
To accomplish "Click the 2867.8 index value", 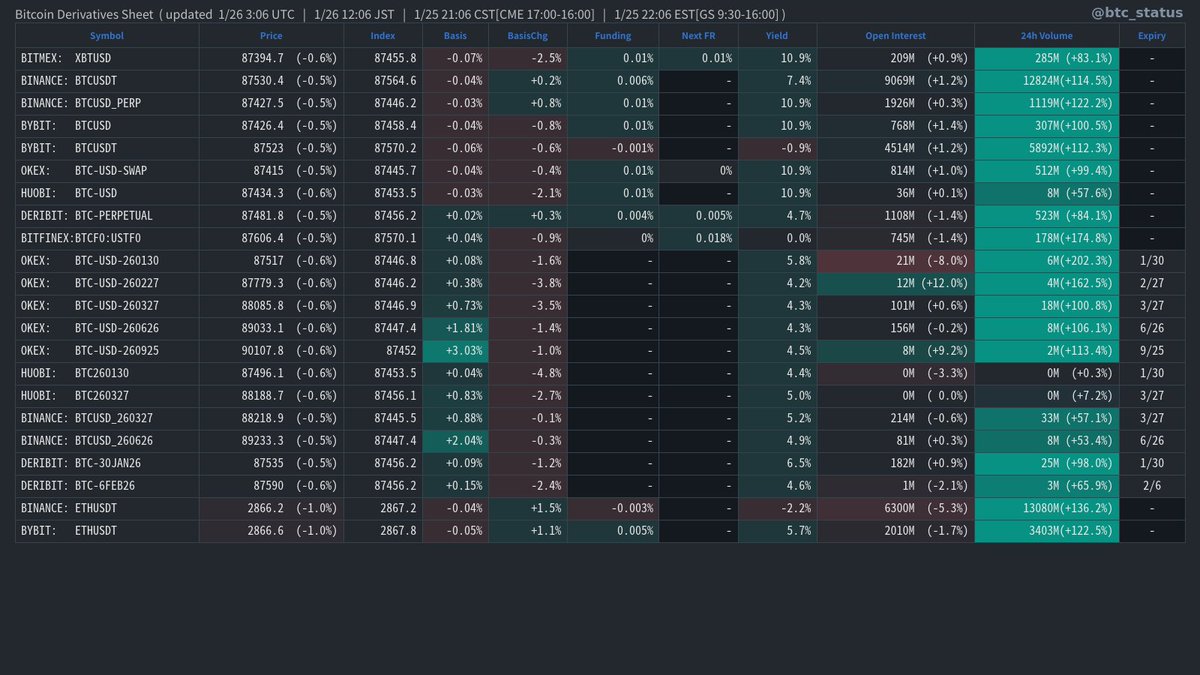I will (398, 529).
